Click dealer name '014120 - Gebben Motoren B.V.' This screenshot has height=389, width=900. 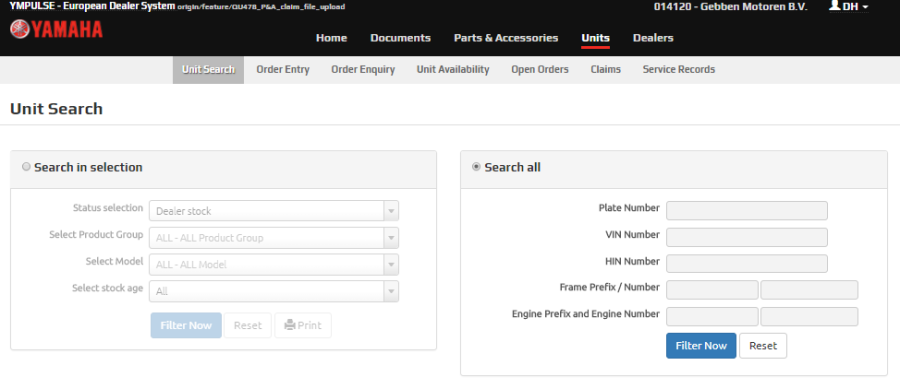click(x=731, y=6)
